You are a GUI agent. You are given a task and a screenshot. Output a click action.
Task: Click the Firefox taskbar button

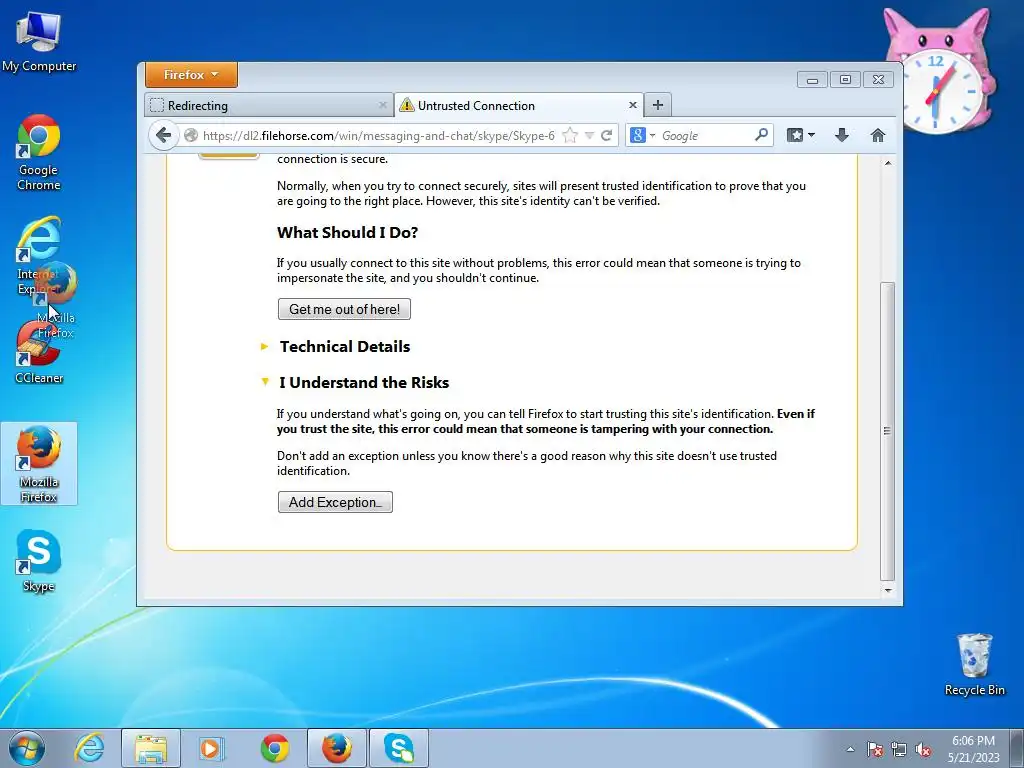[x=336, y=748]
